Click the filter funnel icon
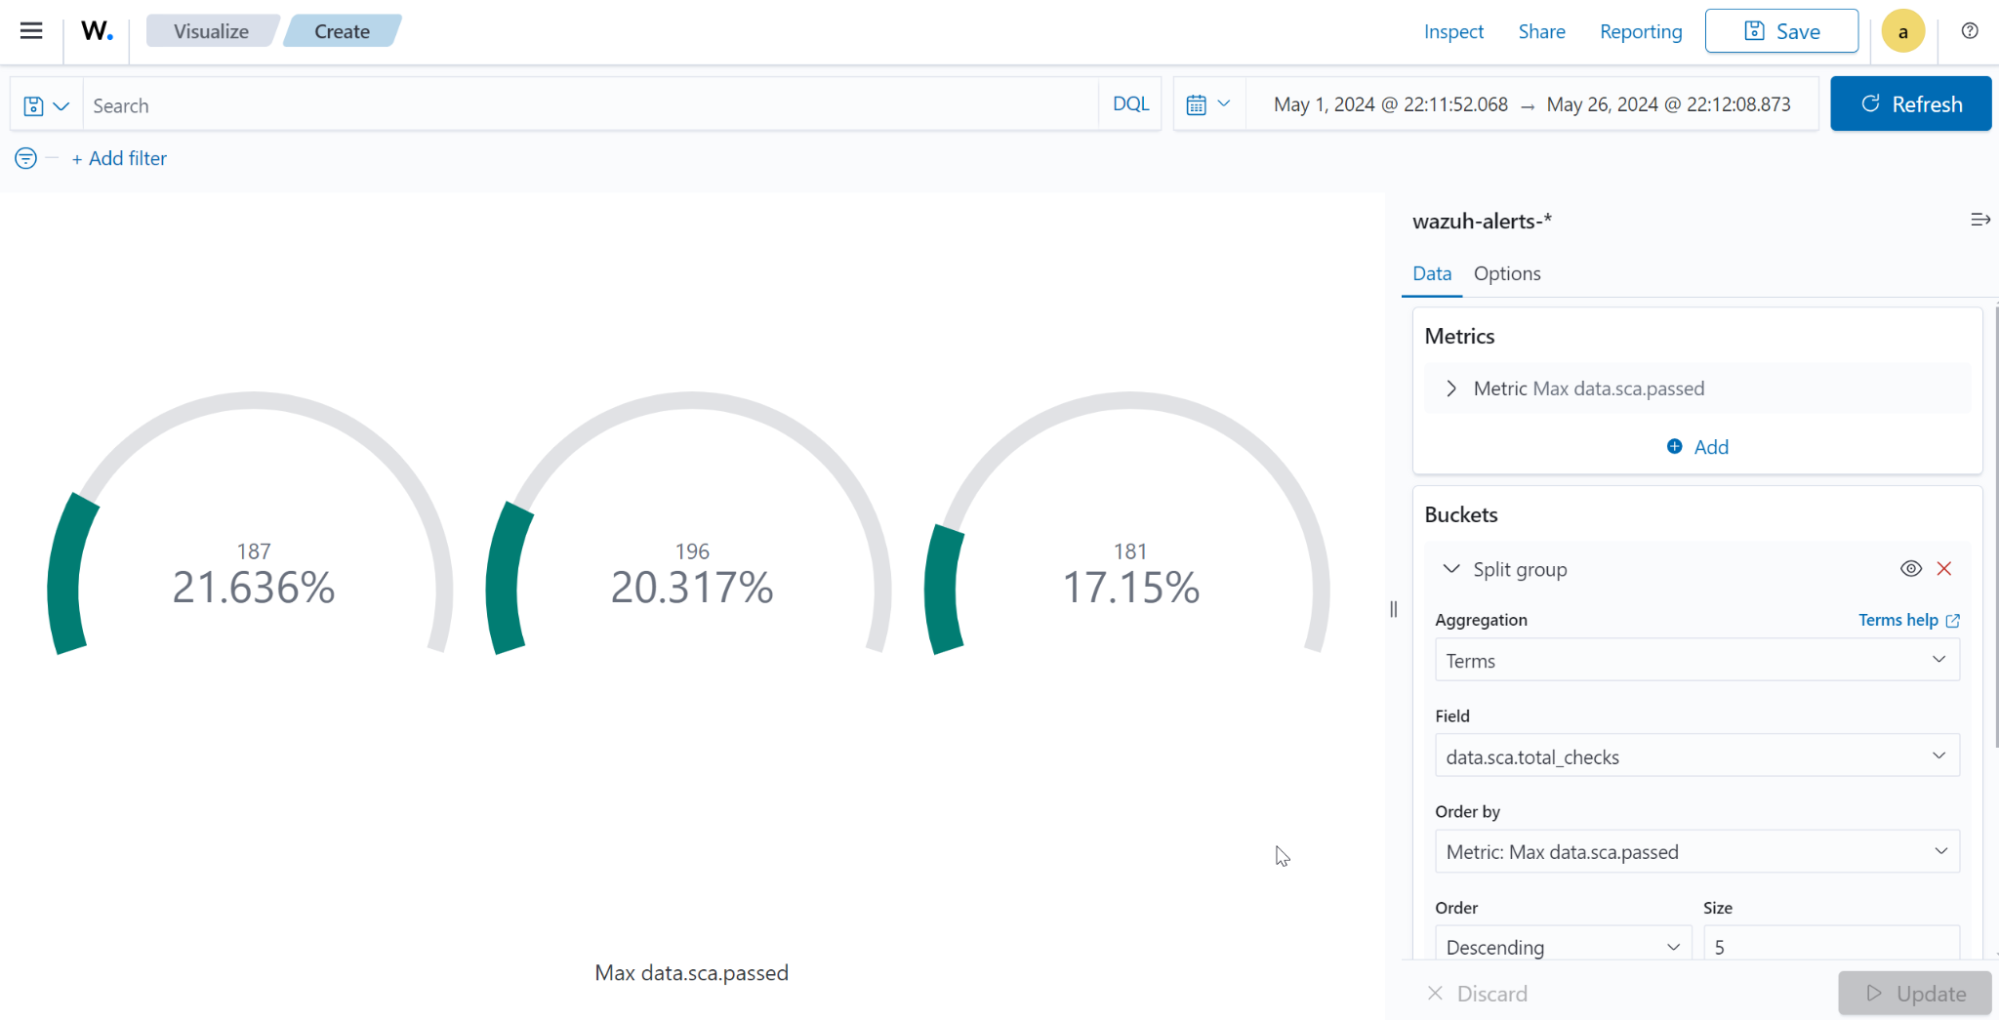1999x1020 pixels. pos(25,157)
